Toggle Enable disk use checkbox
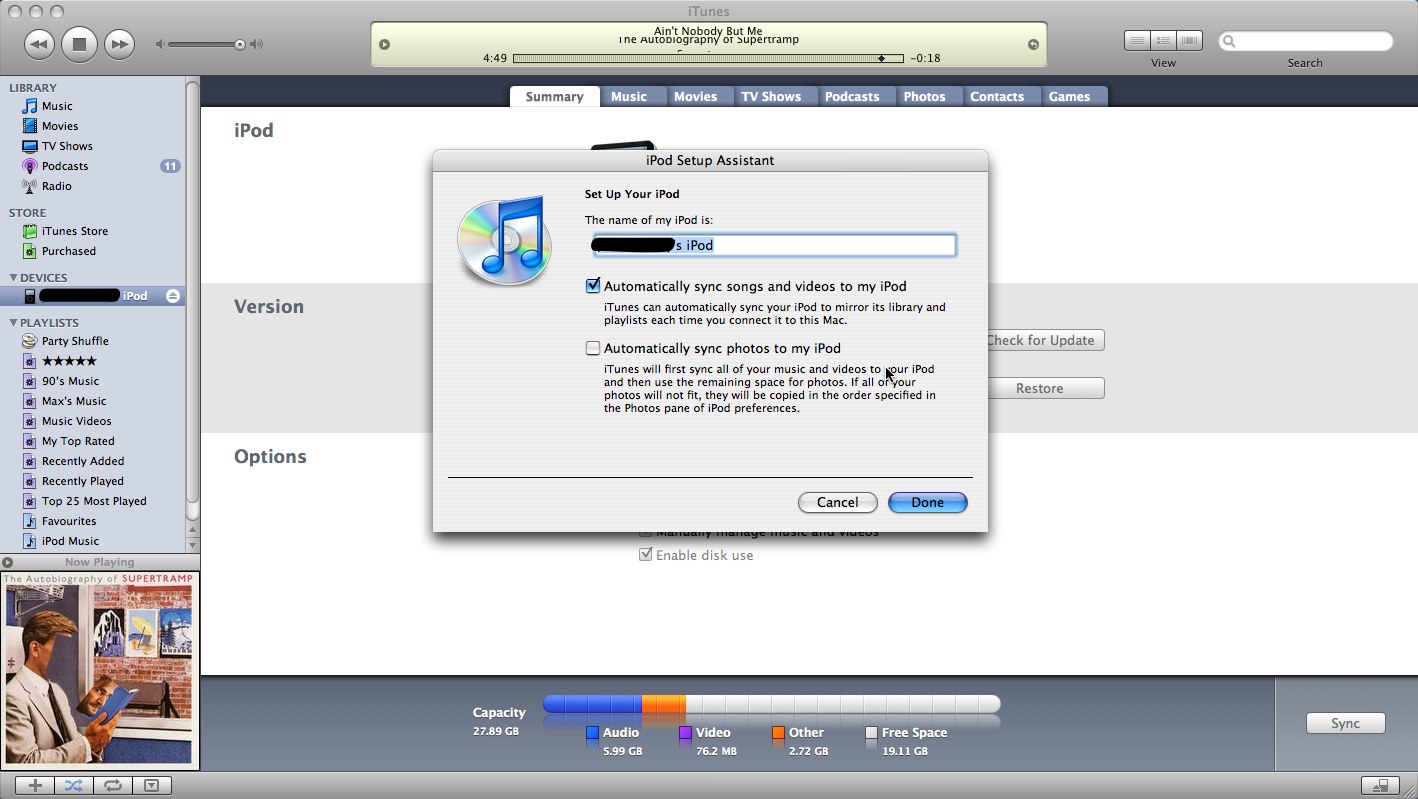This screenshot has height=799, width=1418. pos(646,555)
